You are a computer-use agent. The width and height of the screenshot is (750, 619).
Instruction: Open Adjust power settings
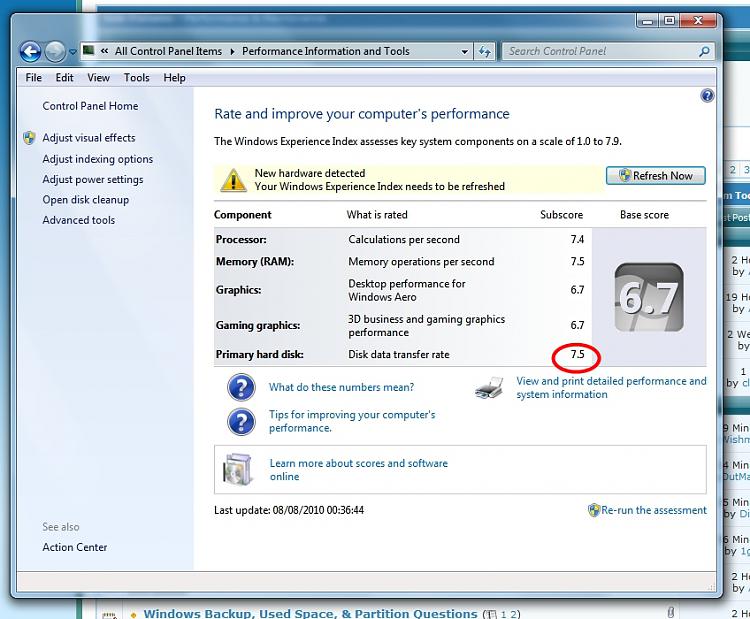pyautogui.click(x=93, y=179)
